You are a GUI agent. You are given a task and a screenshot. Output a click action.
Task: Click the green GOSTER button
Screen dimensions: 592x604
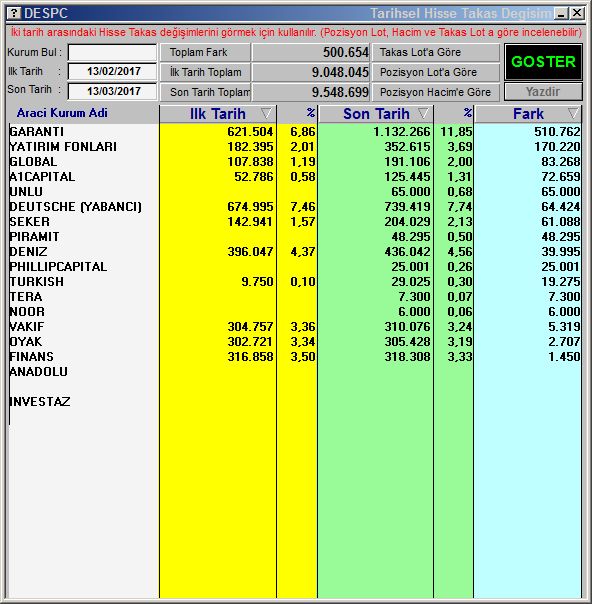543,62
